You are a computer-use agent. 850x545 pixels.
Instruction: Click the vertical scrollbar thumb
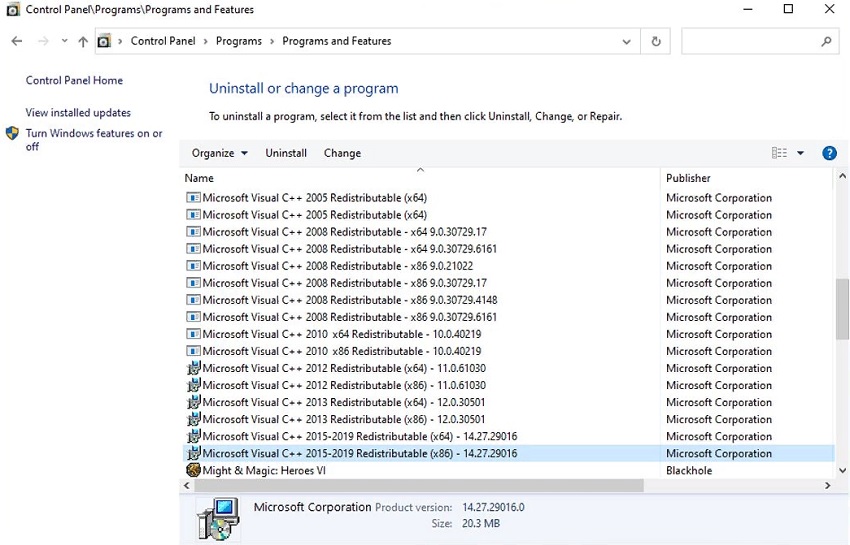(x=842, y=309)
